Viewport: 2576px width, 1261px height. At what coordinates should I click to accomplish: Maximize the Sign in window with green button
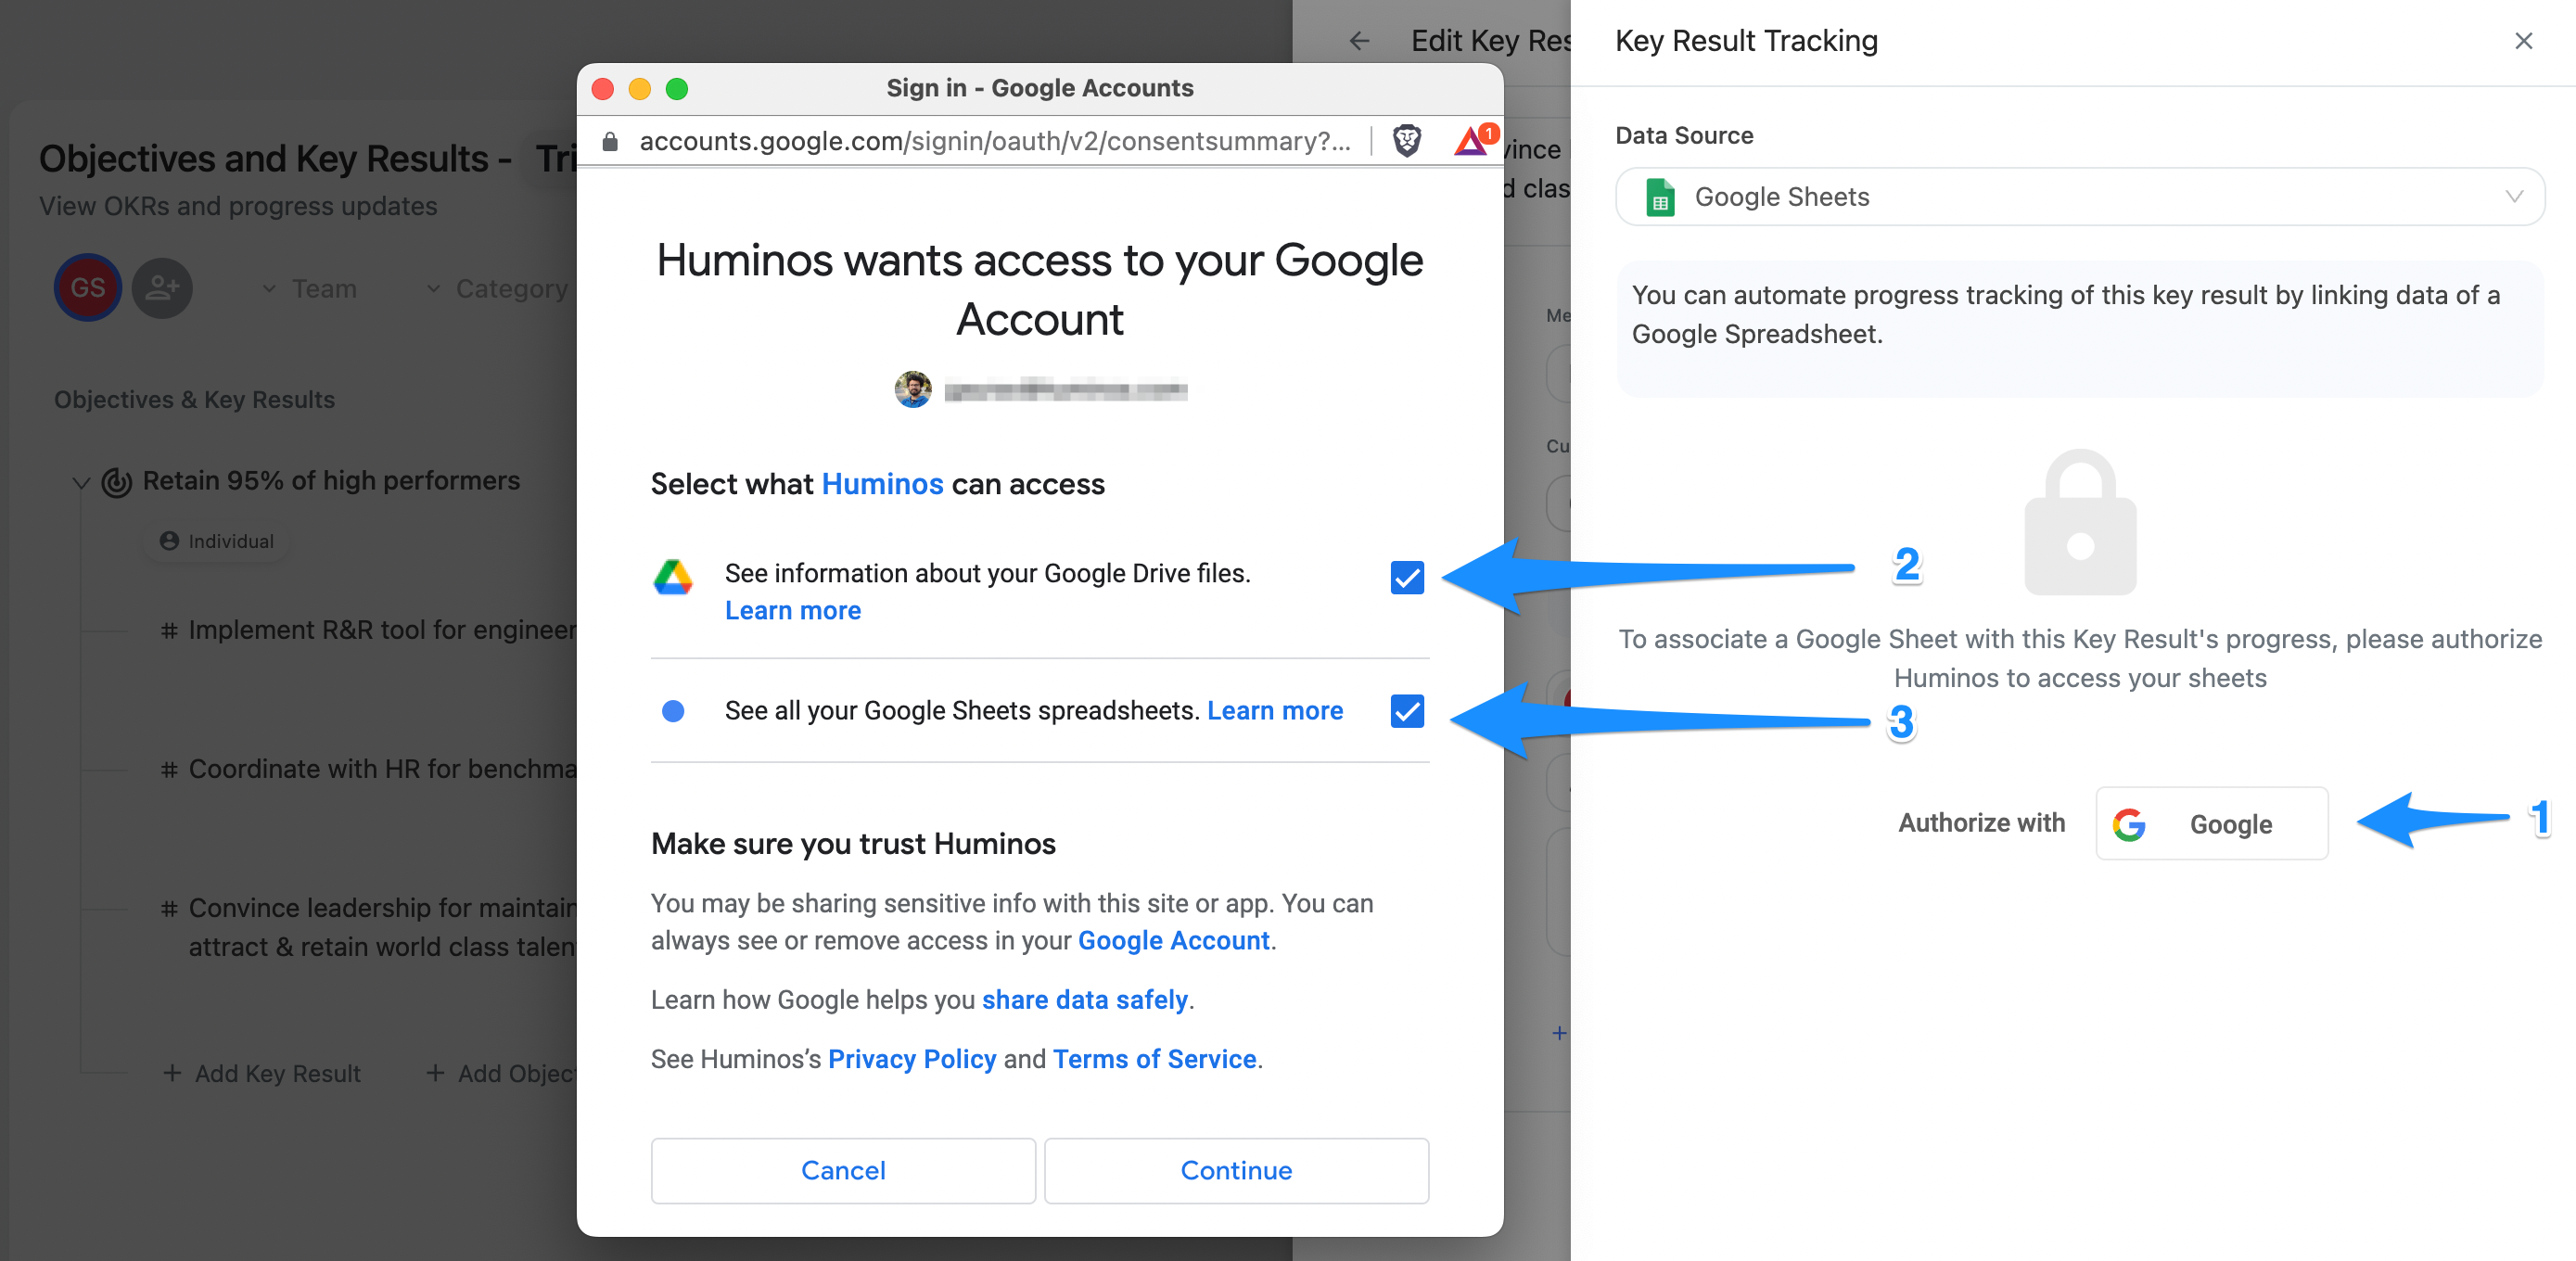[x=677, y=89]
